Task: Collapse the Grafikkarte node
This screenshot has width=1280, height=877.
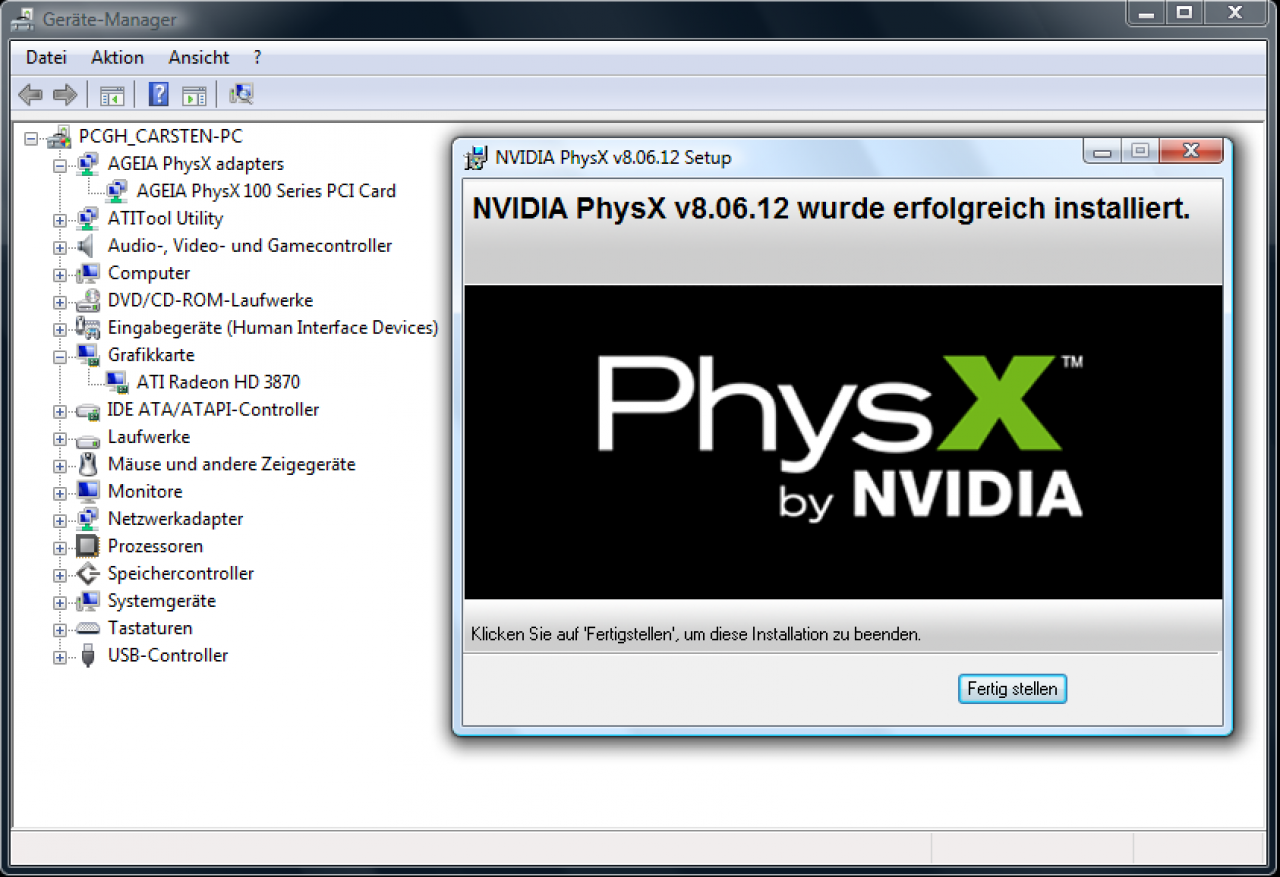Action: pyautogui.click(x=60, y=356)
